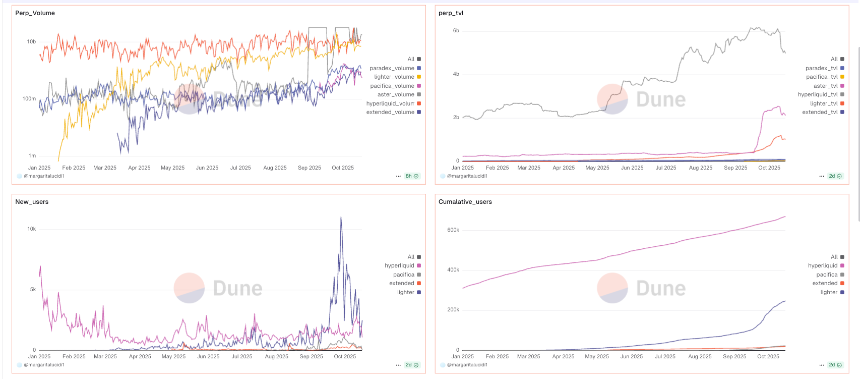The image size is (860, 379).
Task: Click author avatar icon below New_users chart
Action: pyautogui.click(x=19, y=364)
